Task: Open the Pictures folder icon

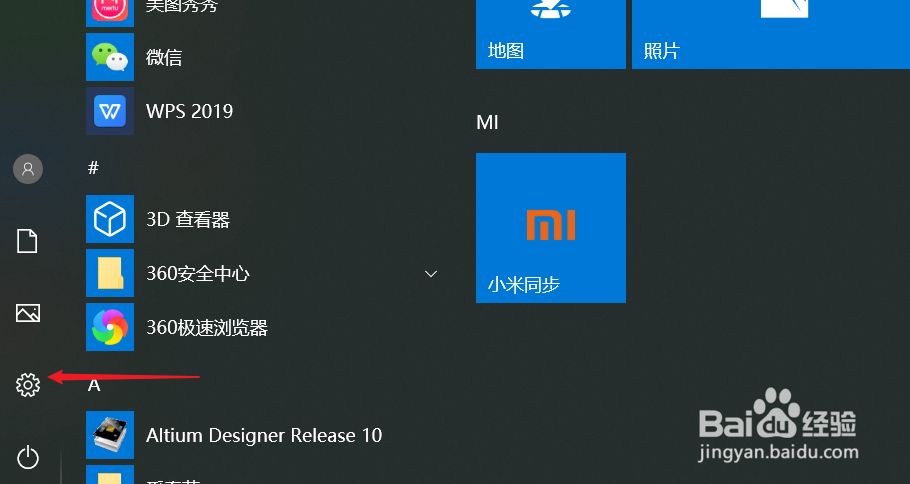Action: click(28, 313)
